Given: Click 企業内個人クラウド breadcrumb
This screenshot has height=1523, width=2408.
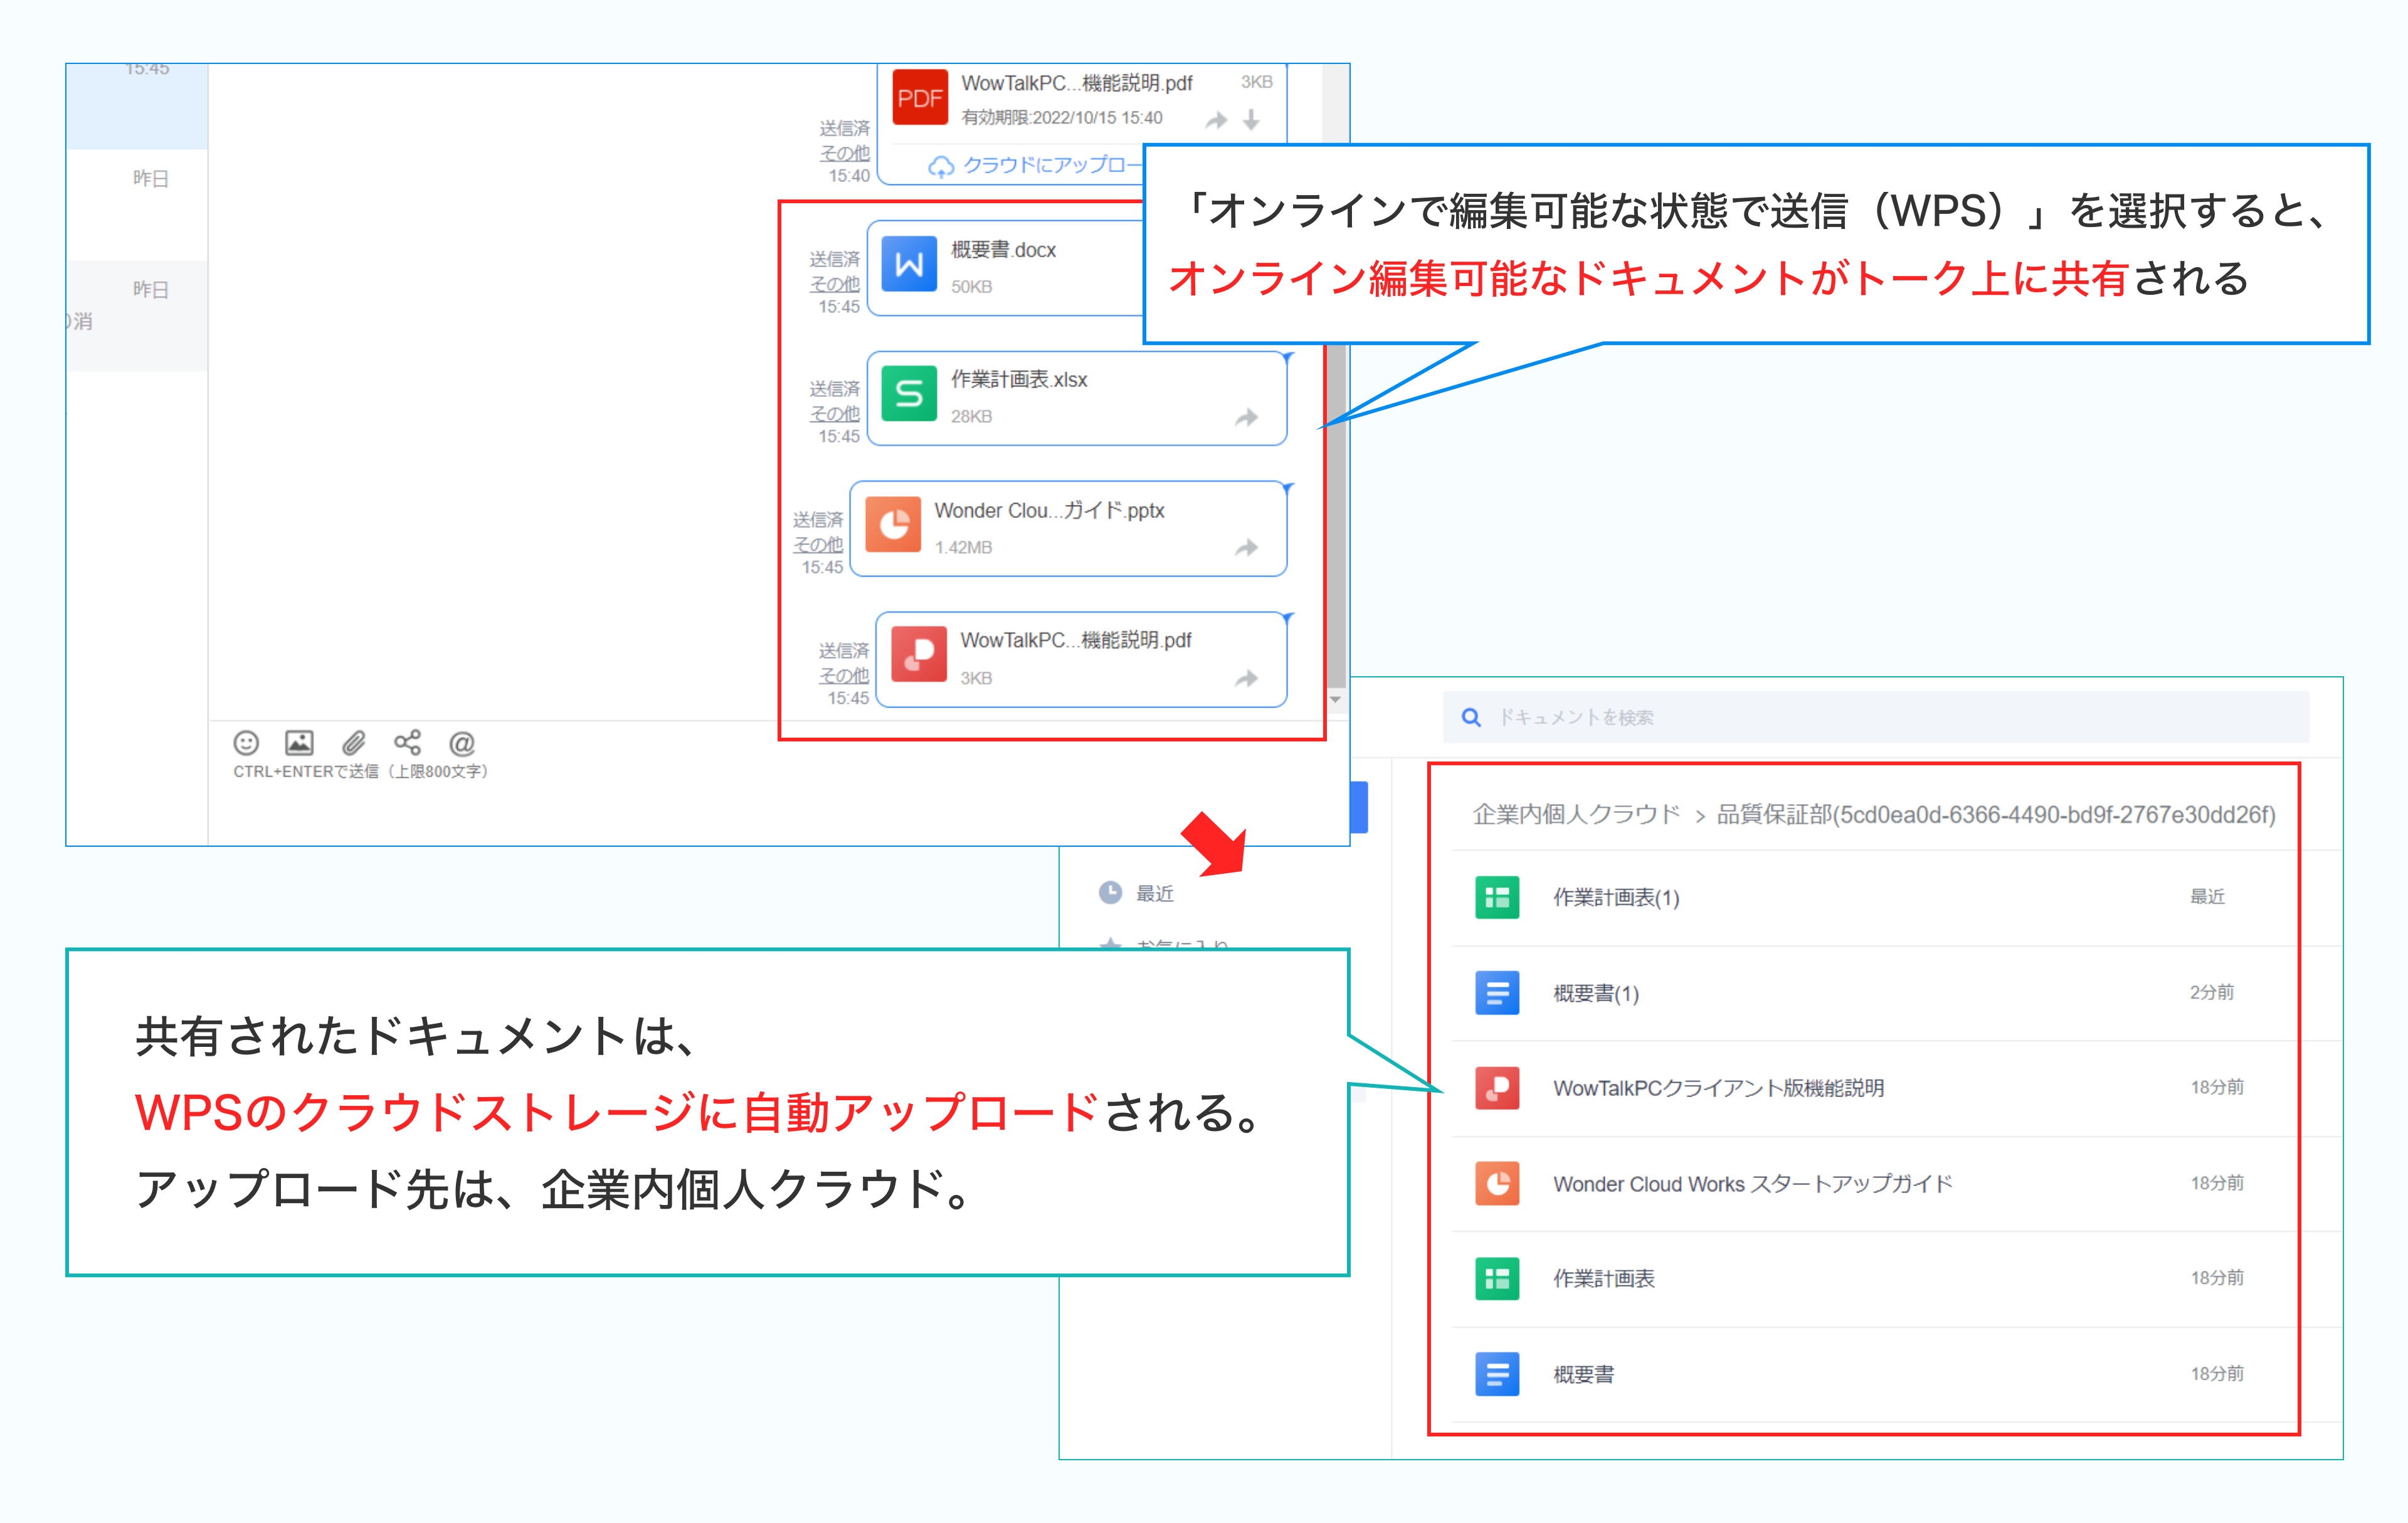Looking at the screenshot, I should pyautogui.click(x=1576, y=814).
